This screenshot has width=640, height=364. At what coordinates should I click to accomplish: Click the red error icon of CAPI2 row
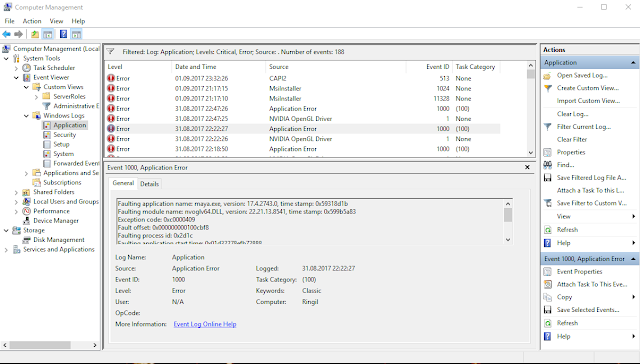[x=111, y=78]
